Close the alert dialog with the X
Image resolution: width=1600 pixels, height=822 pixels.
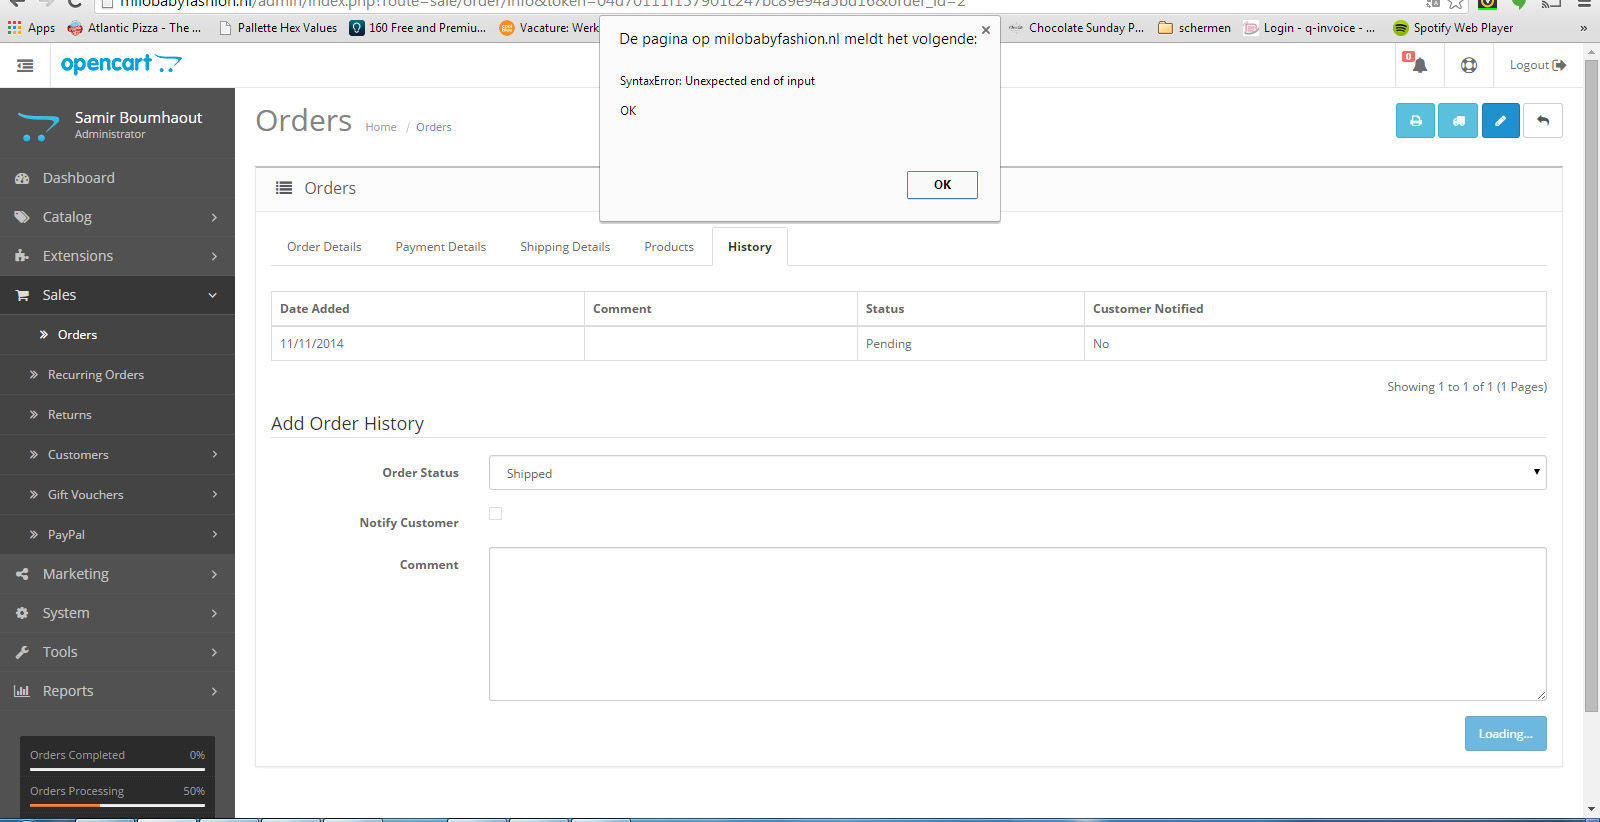pos(986,30)
